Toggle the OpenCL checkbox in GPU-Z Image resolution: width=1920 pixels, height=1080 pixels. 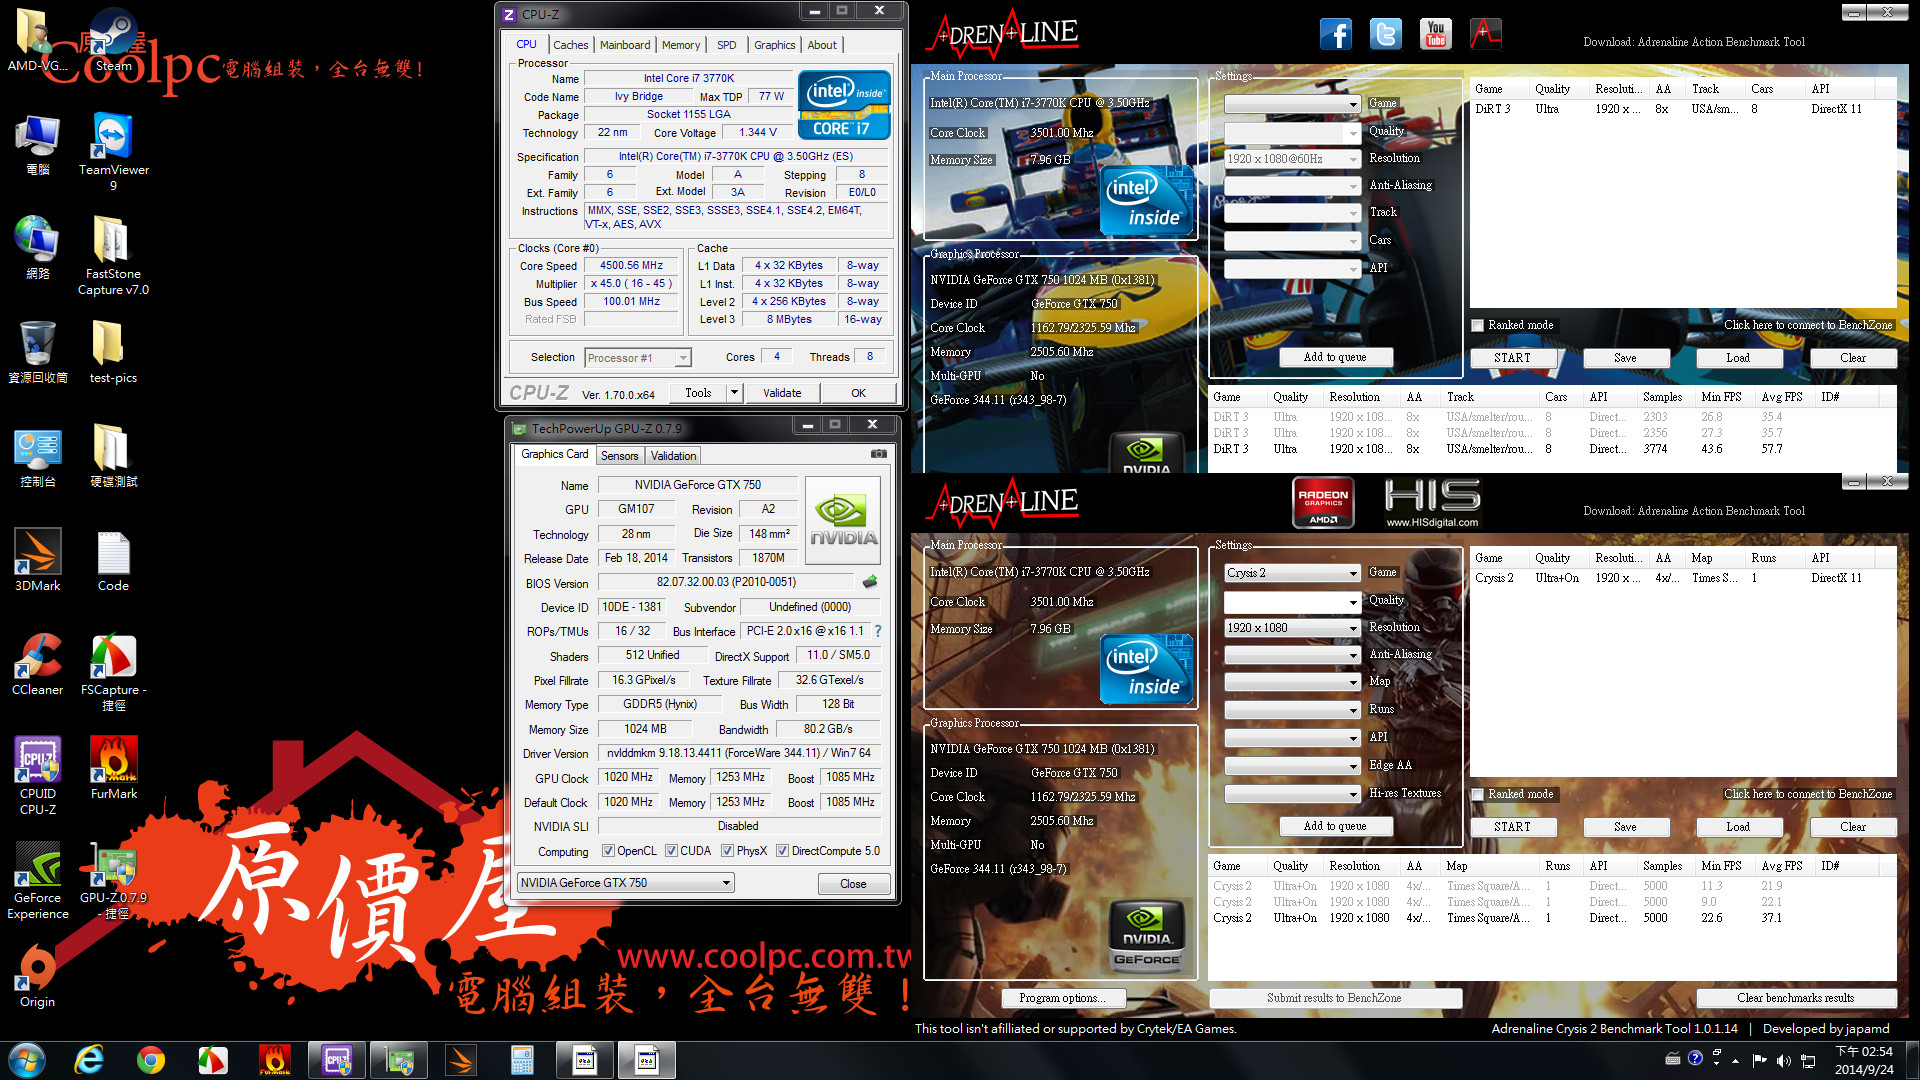[608, 851]
